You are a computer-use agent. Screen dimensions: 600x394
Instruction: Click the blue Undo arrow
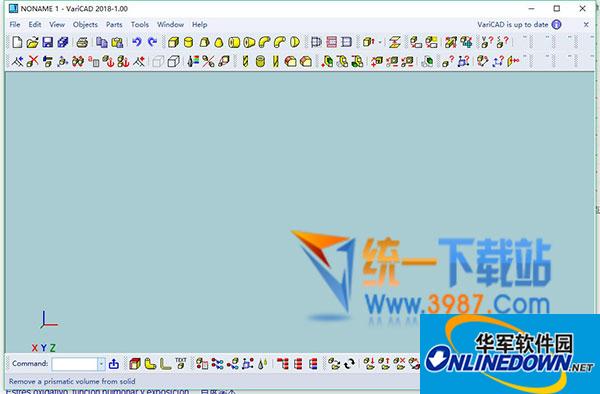pos(137,42)
